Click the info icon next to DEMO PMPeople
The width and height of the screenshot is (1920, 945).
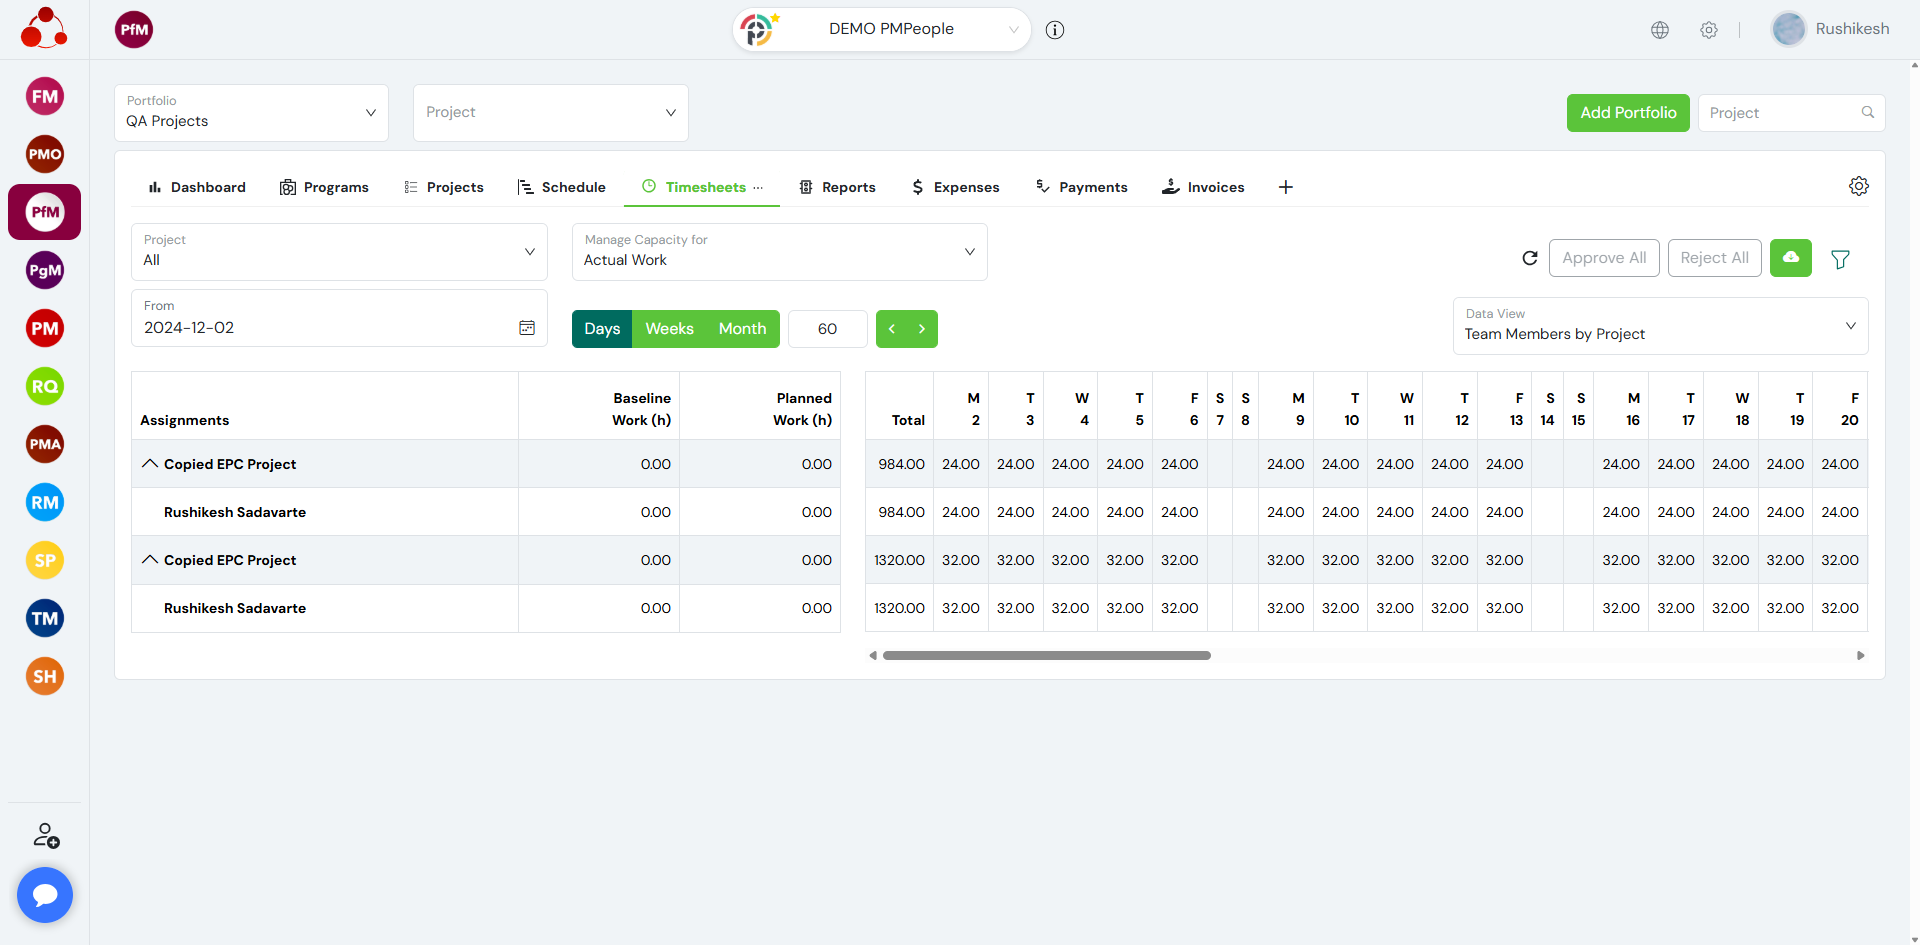point(1054,30)
